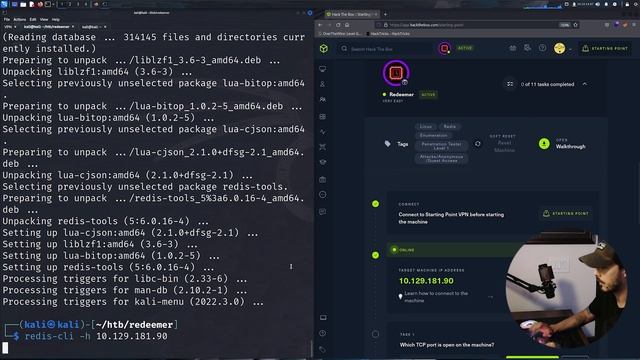The image size is (640, 360).
Task: Open the Kali applications menu icon
Action: tap(4, 4)
